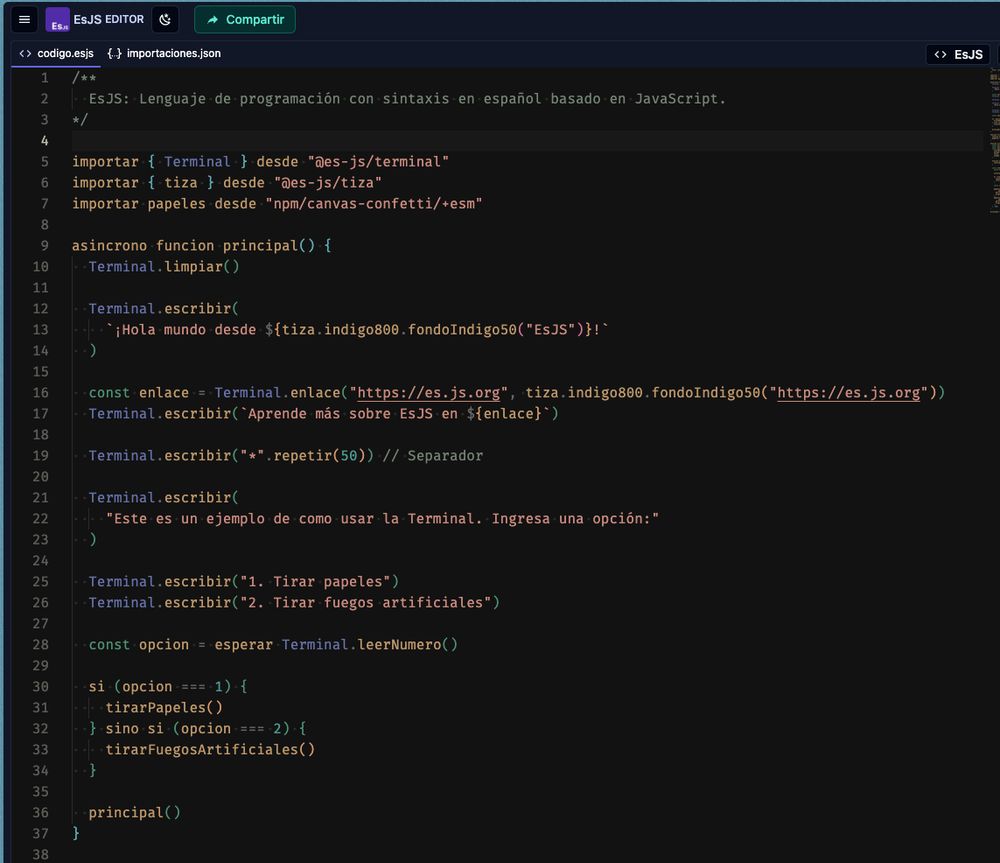Click line number 19 in the gutter
Screen dimensions: 1000x863
click(x=40, y=455)
